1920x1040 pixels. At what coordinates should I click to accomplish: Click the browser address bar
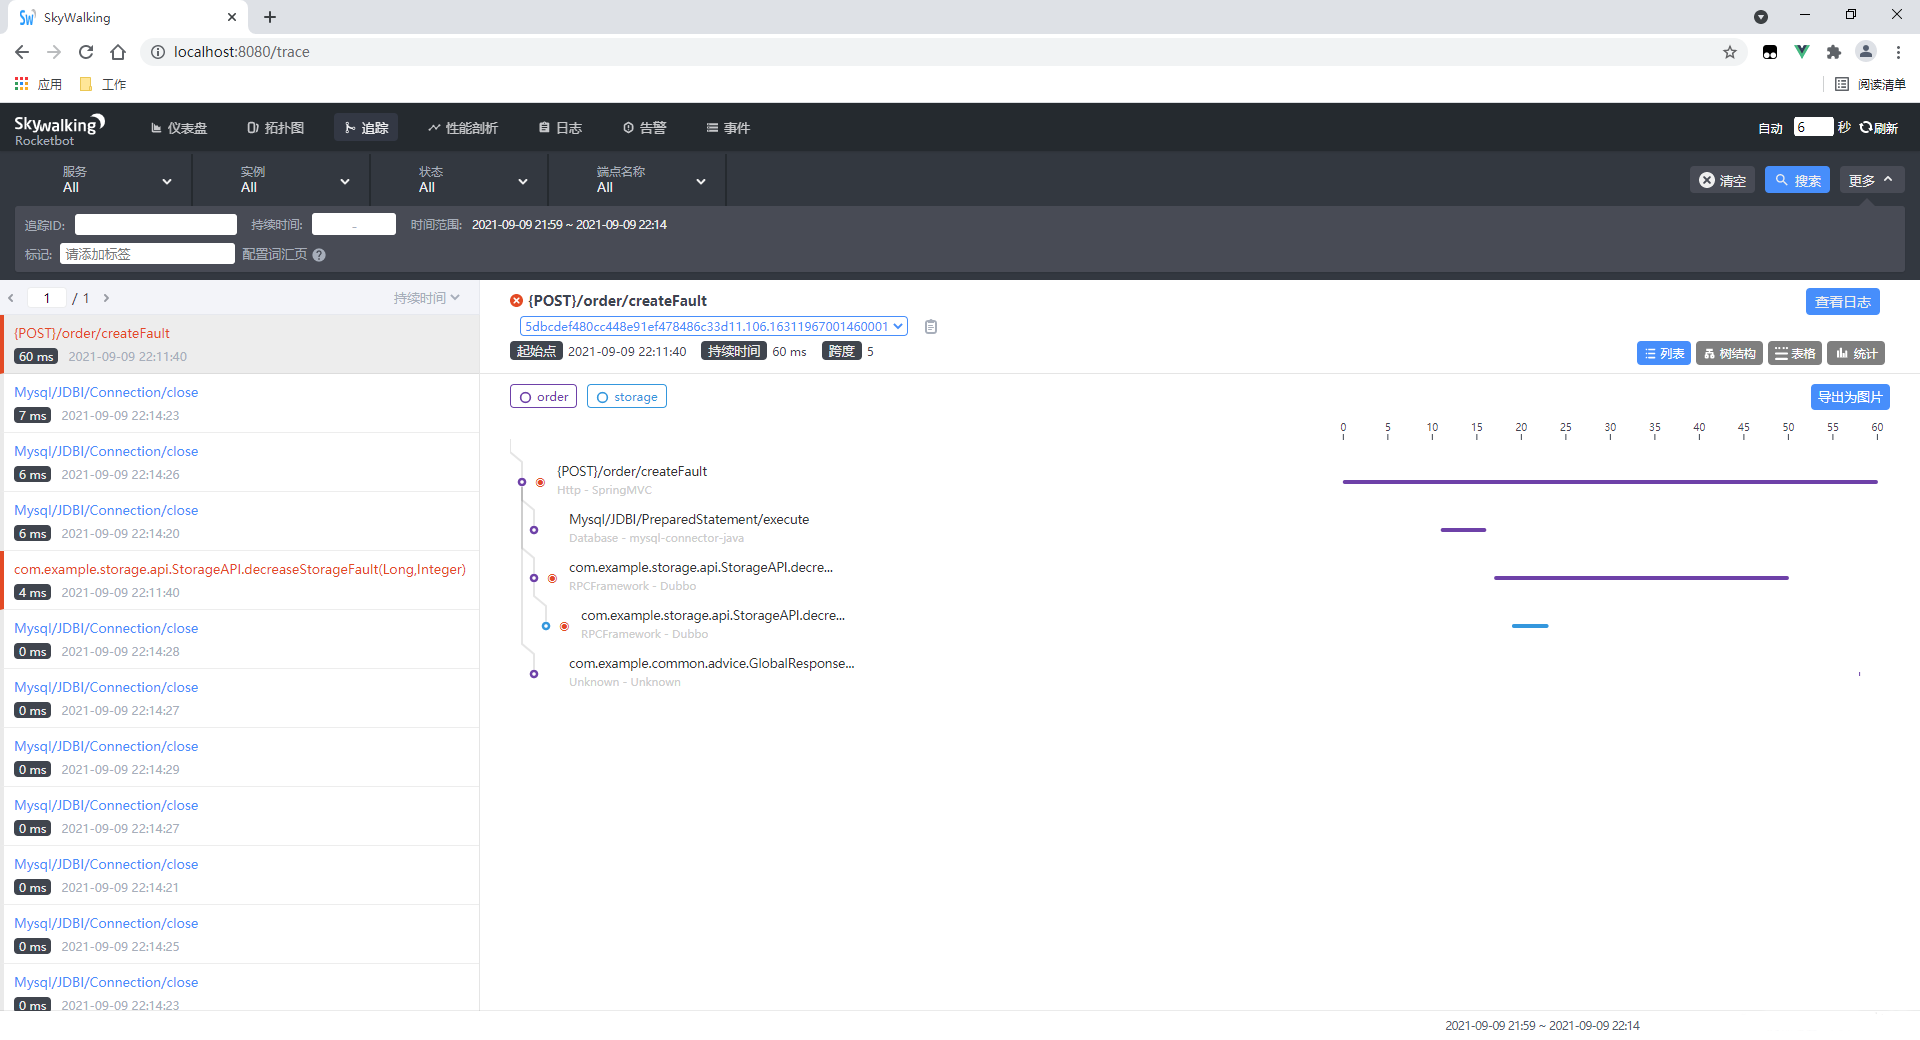click(x=940, y=52)
